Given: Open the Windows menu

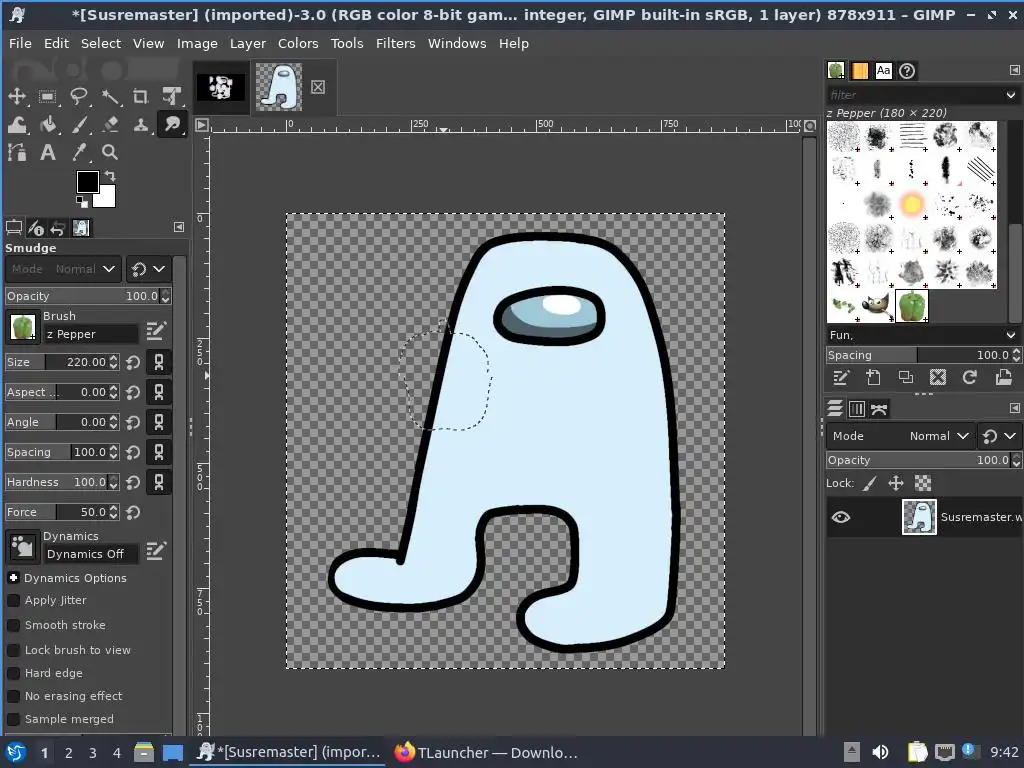Looking at the screenshot, I should (456, 43).
